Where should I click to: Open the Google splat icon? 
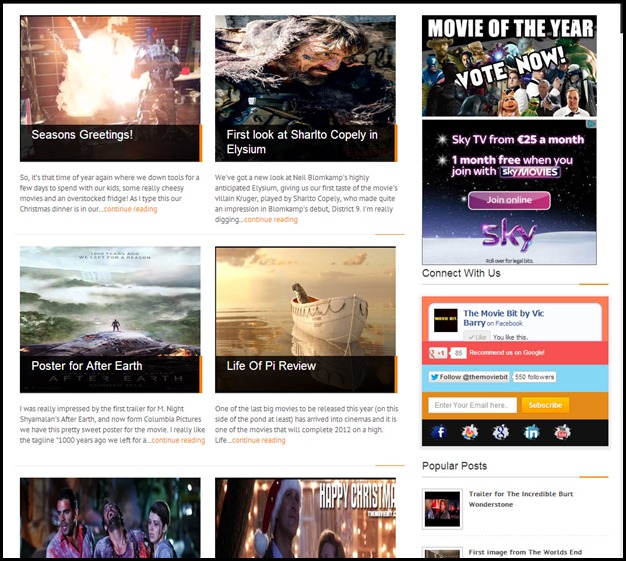pos(501,432)
